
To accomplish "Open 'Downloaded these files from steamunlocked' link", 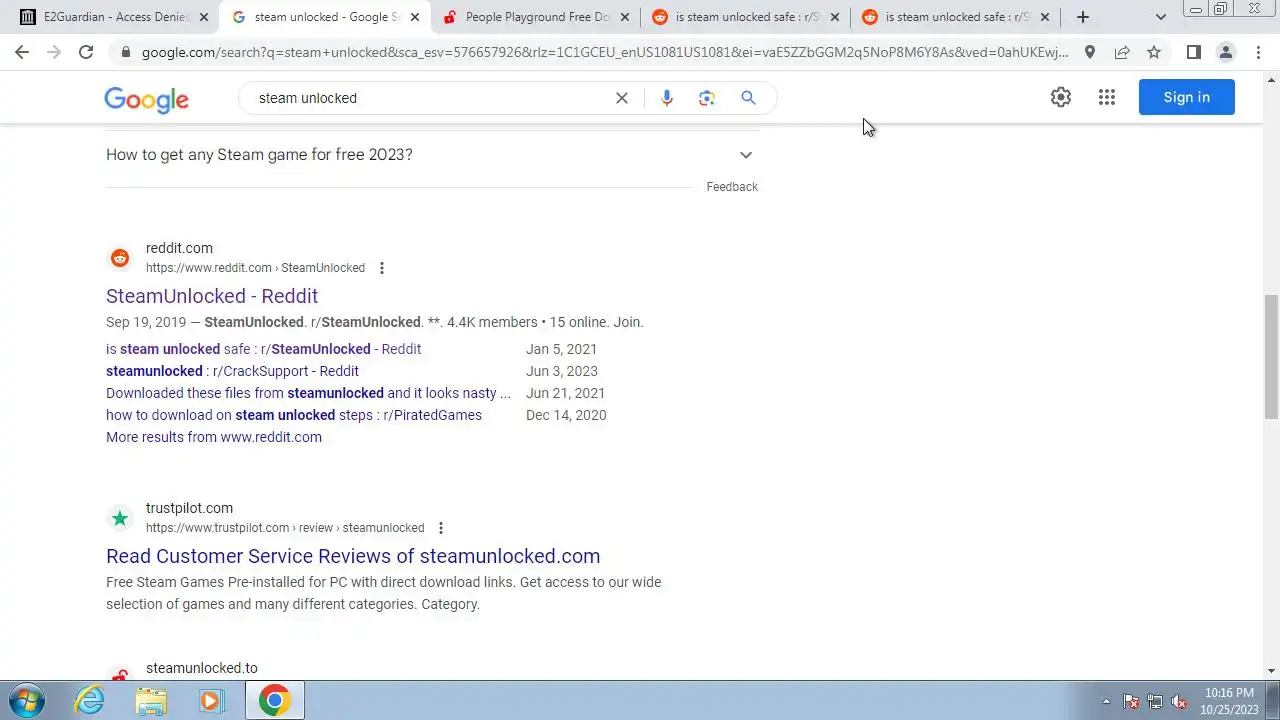I will (x=308, y=393).
